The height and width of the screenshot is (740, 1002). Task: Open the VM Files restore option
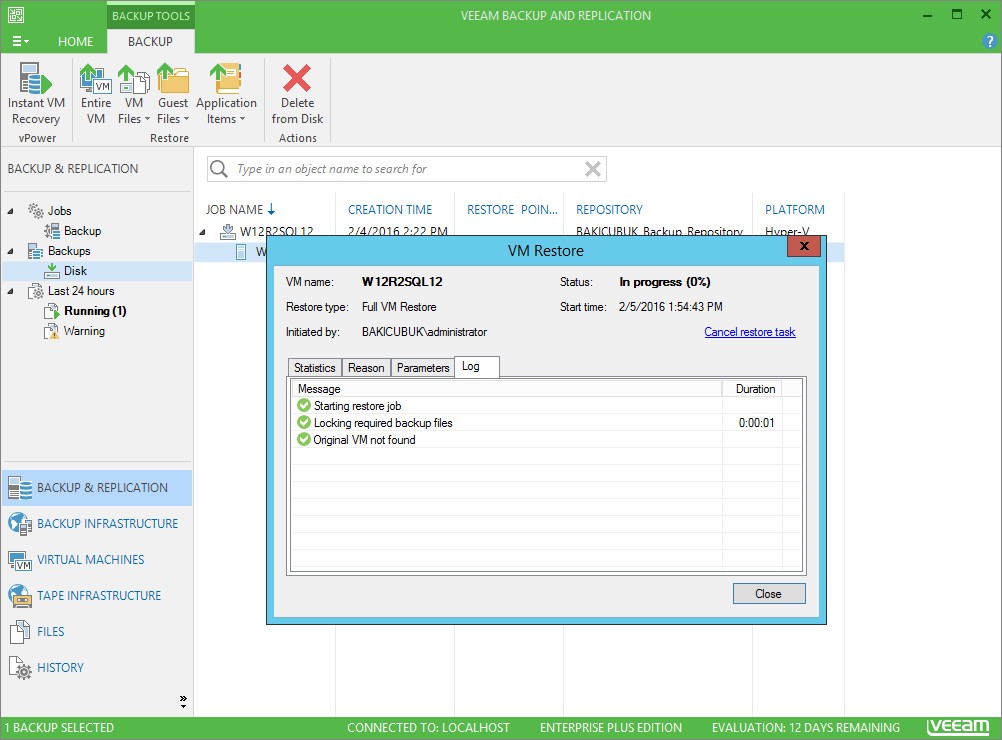click(x=134, y=94)
